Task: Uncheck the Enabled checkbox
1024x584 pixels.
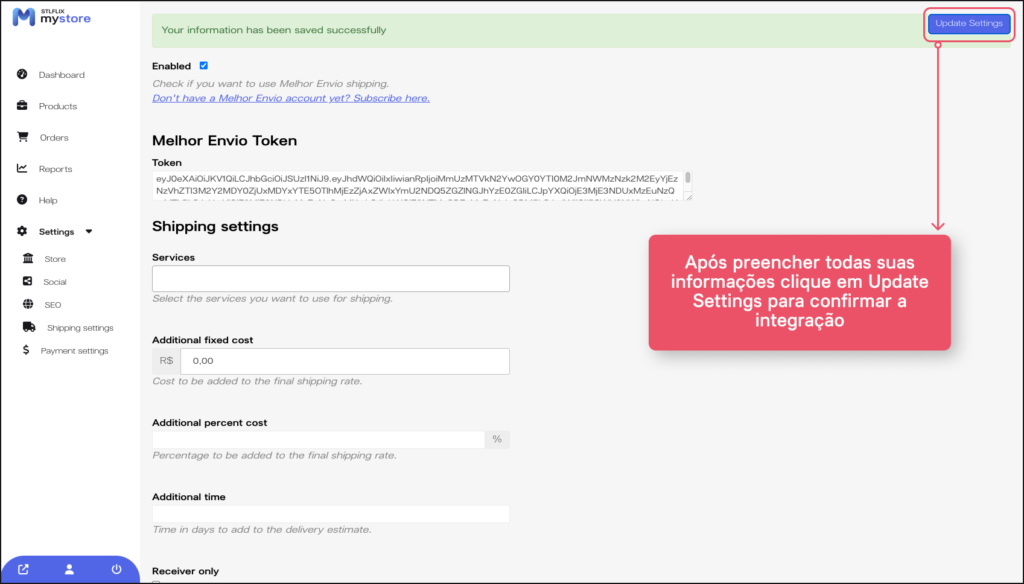Action: tap(204, 66)
